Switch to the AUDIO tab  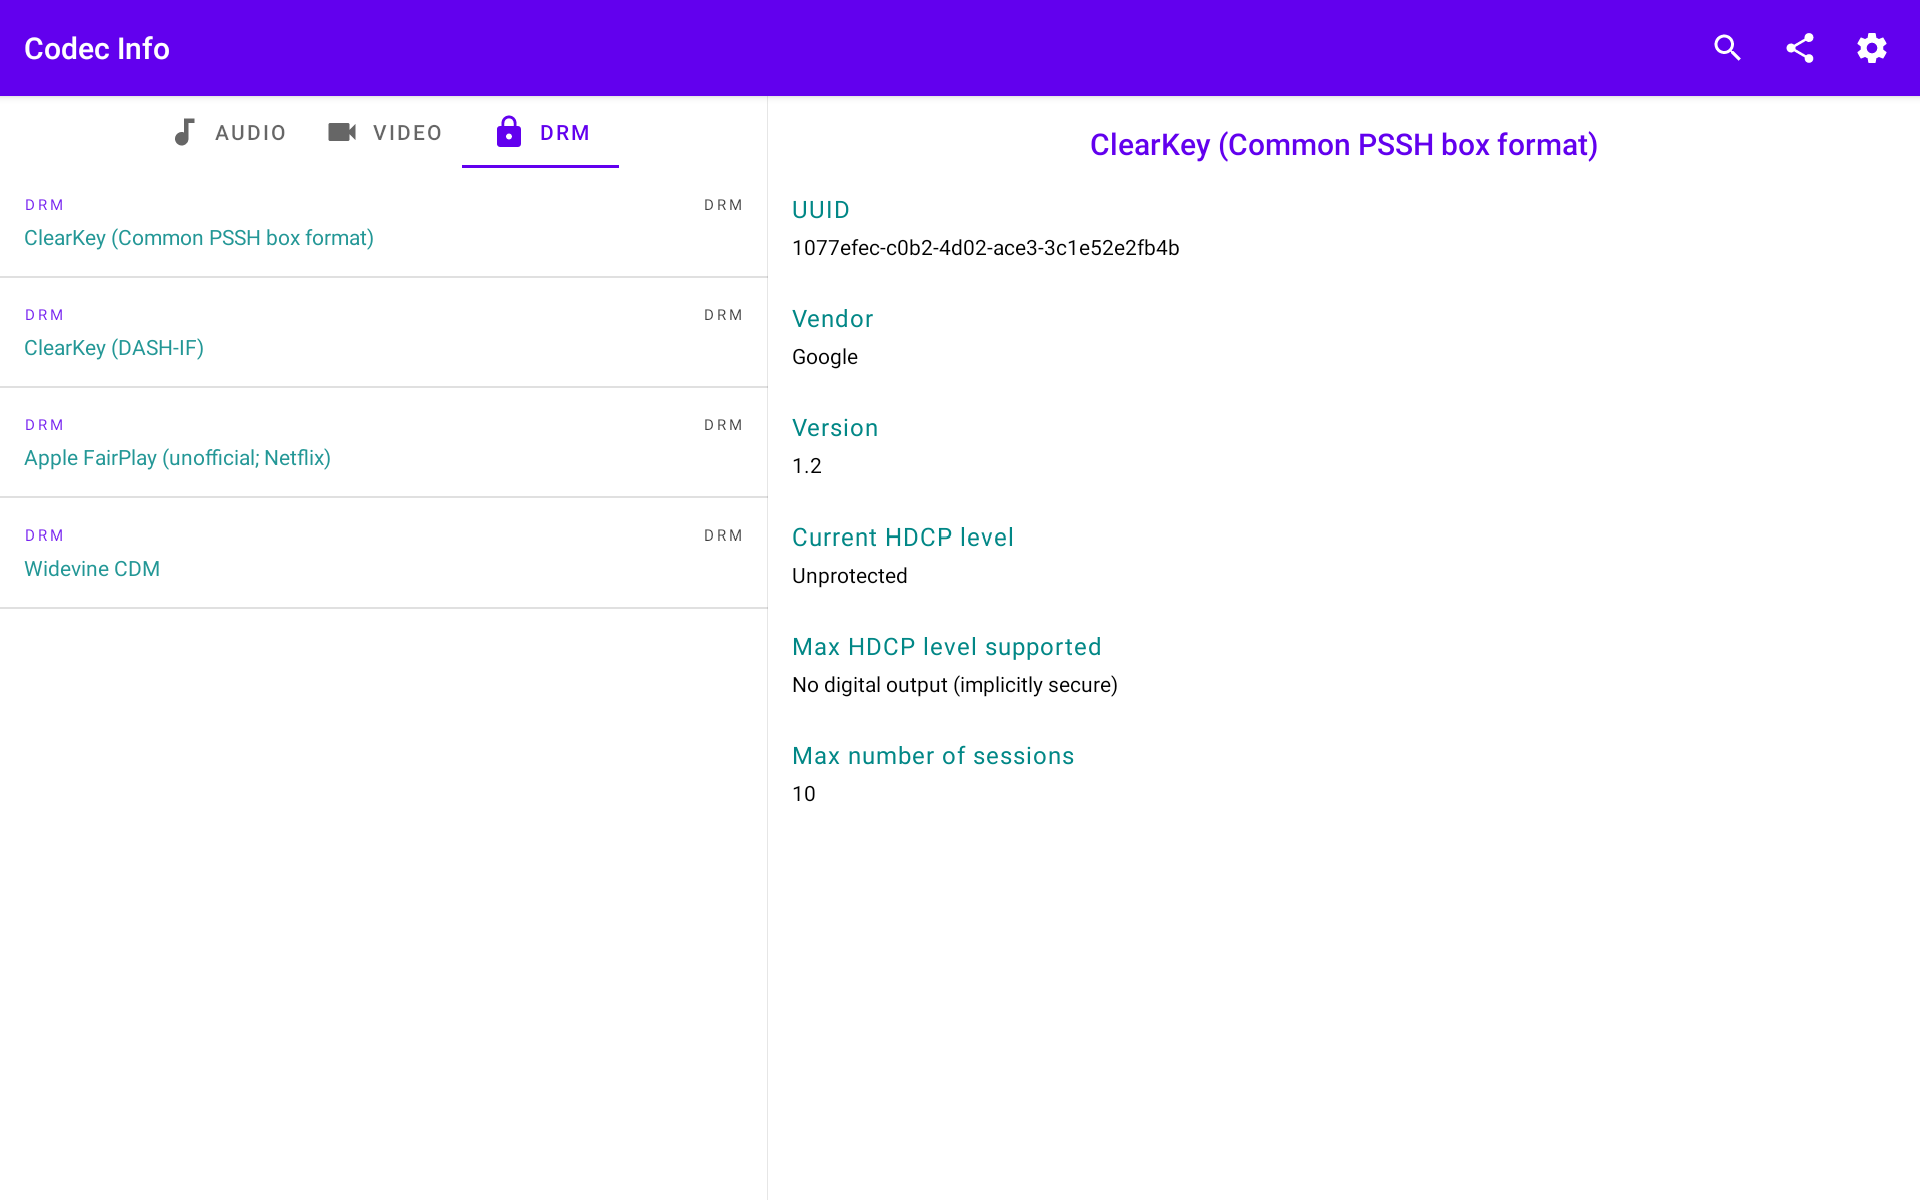[250, 132]
